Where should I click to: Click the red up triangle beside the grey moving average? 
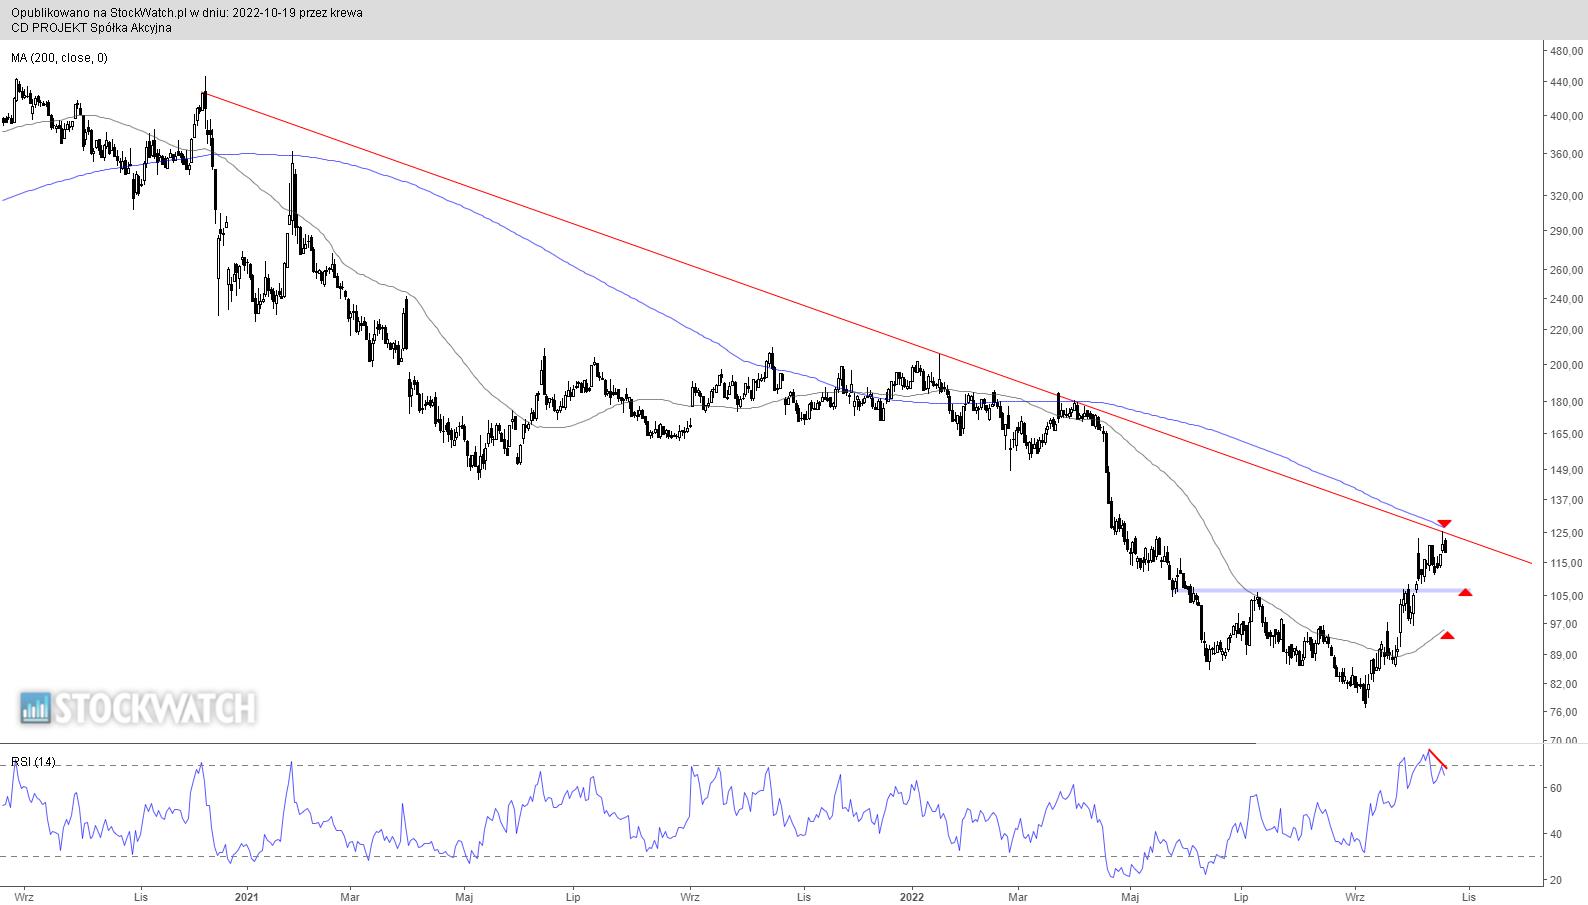(x=1446, y=635)
